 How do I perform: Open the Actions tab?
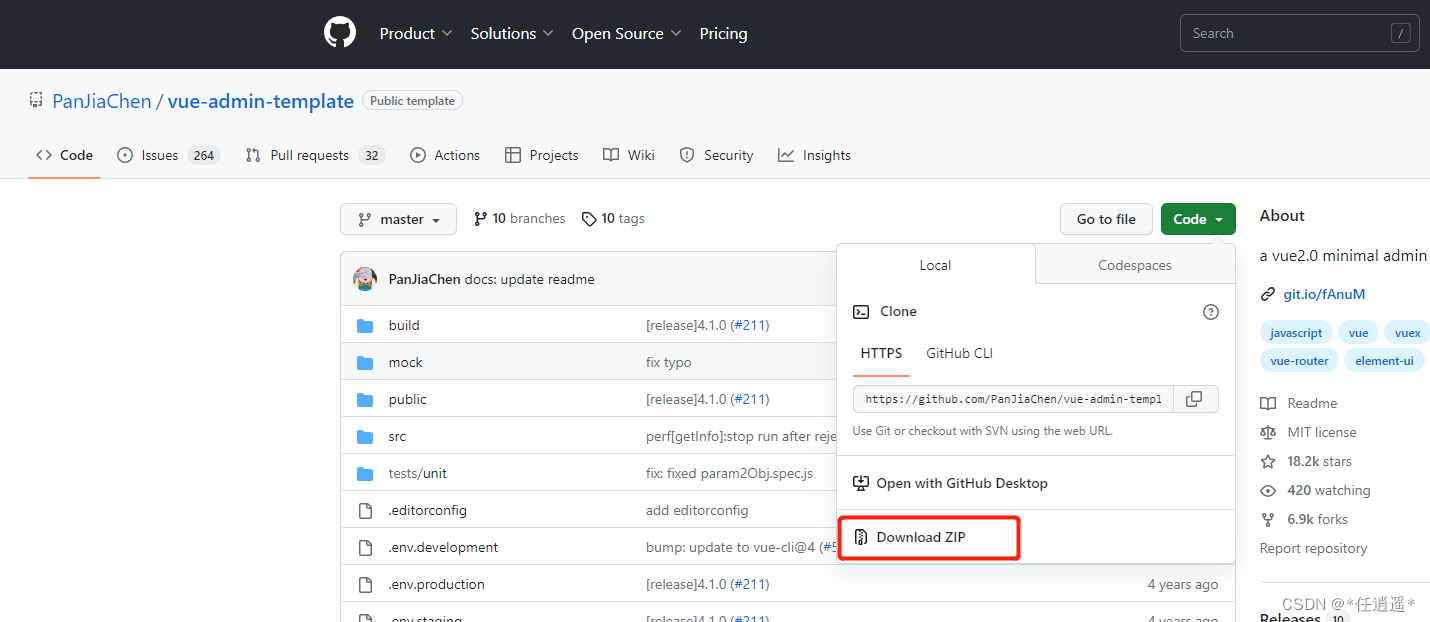tap(445, 155)
